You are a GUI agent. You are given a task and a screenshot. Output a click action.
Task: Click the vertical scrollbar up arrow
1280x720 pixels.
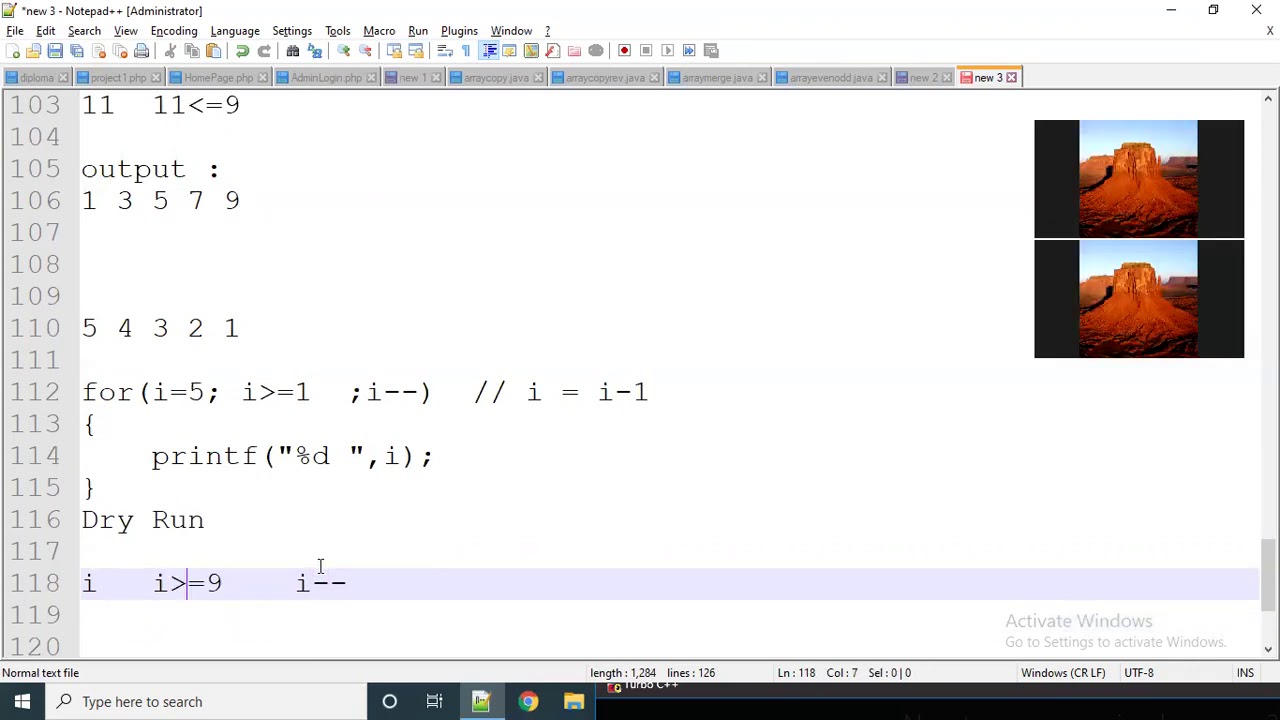(x=1269, y=99)
